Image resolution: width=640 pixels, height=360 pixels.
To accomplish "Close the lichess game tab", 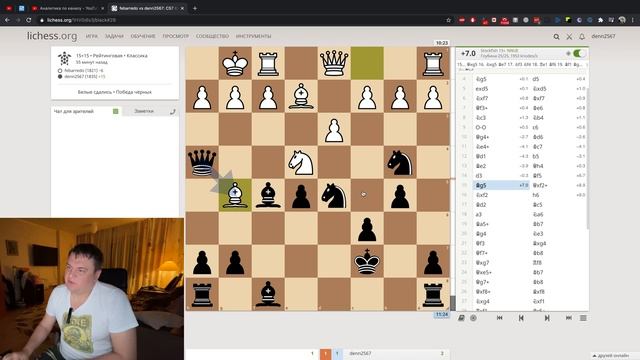I will [182, 8].
